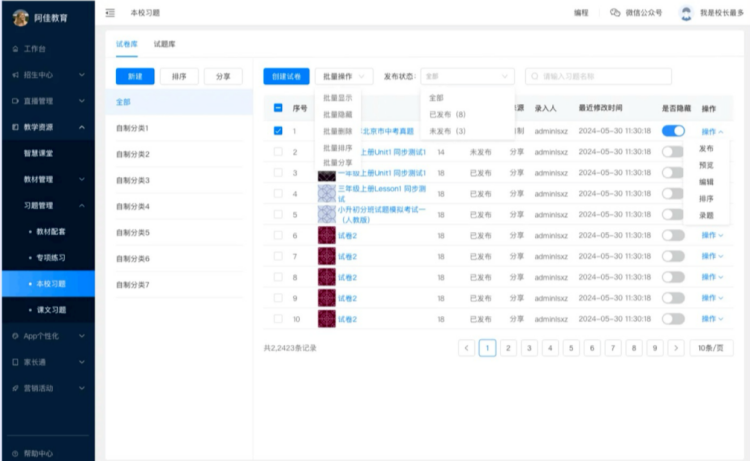Open thumbnail of row 6 试卷2

pos(327,235)
